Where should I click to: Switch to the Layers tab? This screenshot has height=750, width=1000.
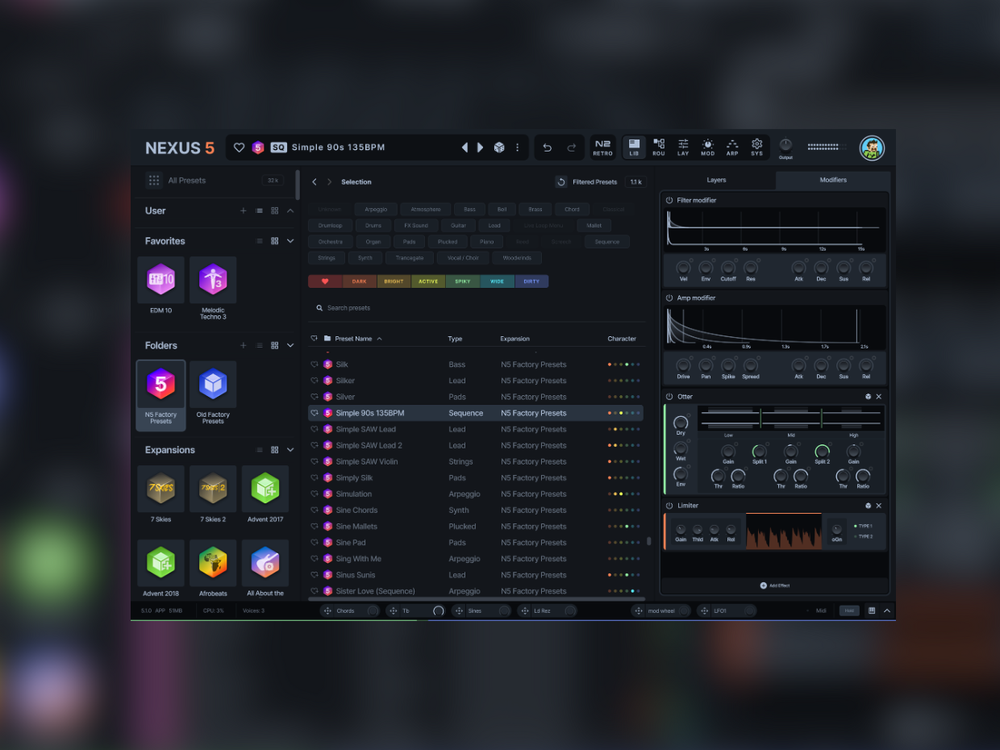coord(716,181)
